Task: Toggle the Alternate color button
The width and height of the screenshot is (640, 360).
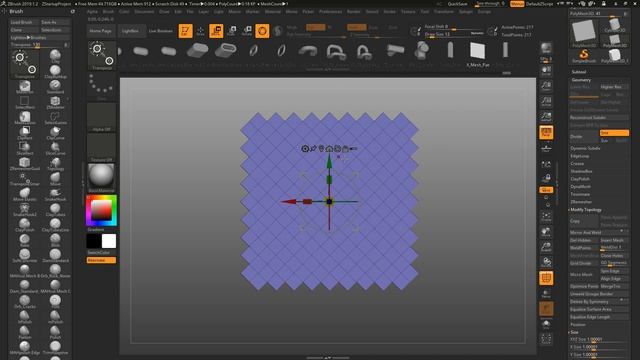Action: click(101, 260)
